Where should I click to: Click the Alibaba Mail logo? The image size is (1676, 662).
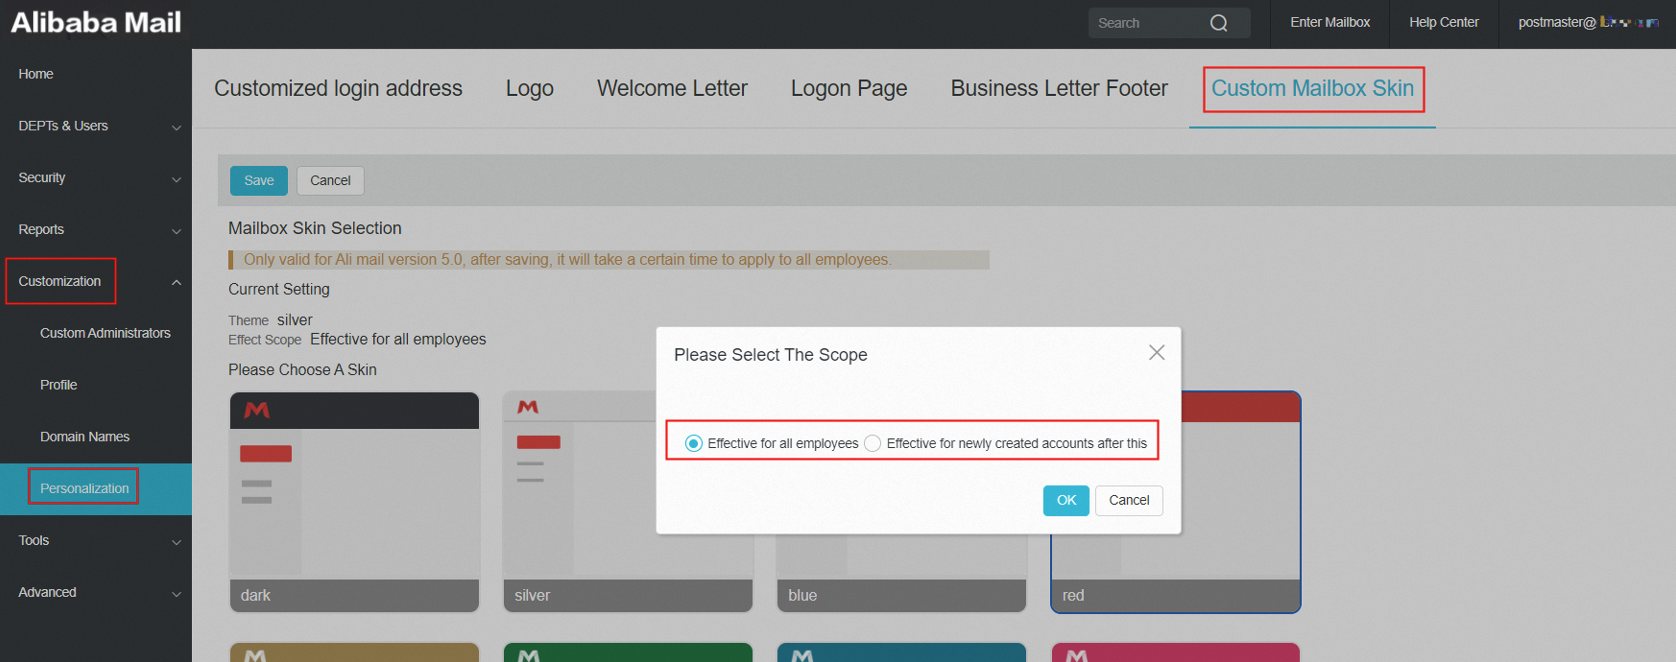pos(96,22)
